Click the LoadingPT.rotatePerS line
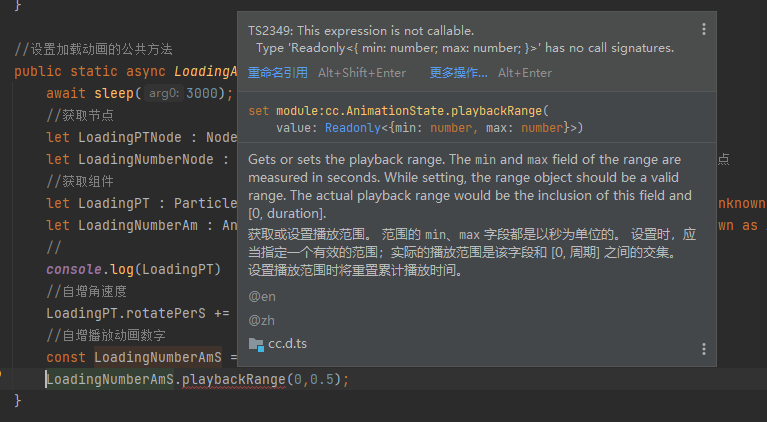This screenshot has width=767, height=422. click(x=130, y=314)
